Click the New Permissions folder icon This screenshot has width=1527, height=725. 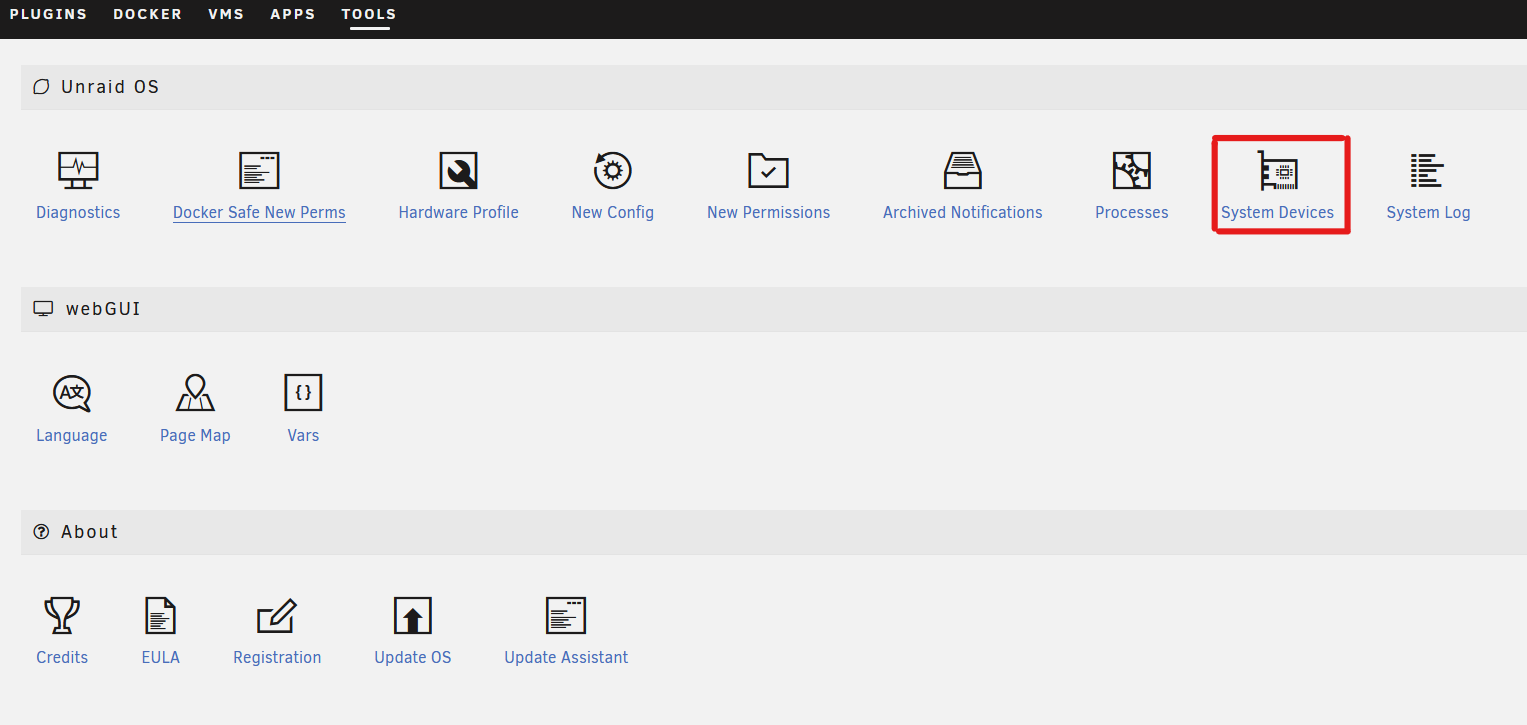click(x=768, y=171)
